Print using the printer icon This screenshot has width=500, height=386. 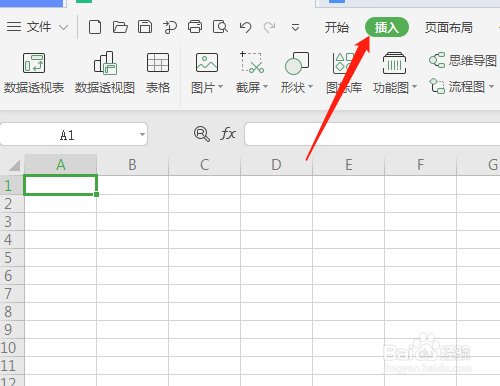195,27
